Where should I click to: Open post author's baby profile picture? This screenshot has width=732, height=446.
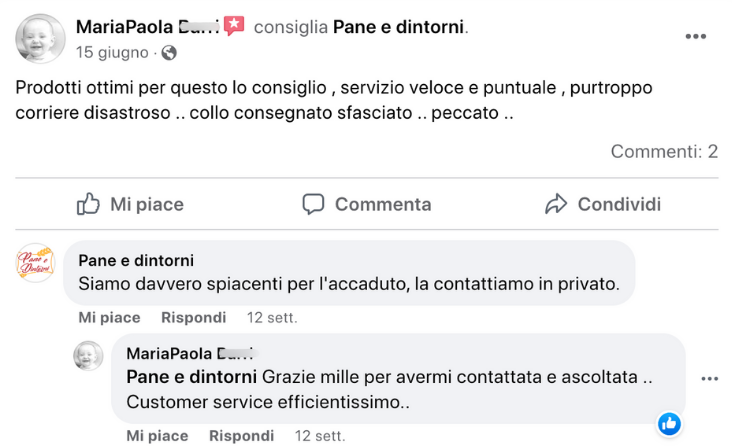40,37
